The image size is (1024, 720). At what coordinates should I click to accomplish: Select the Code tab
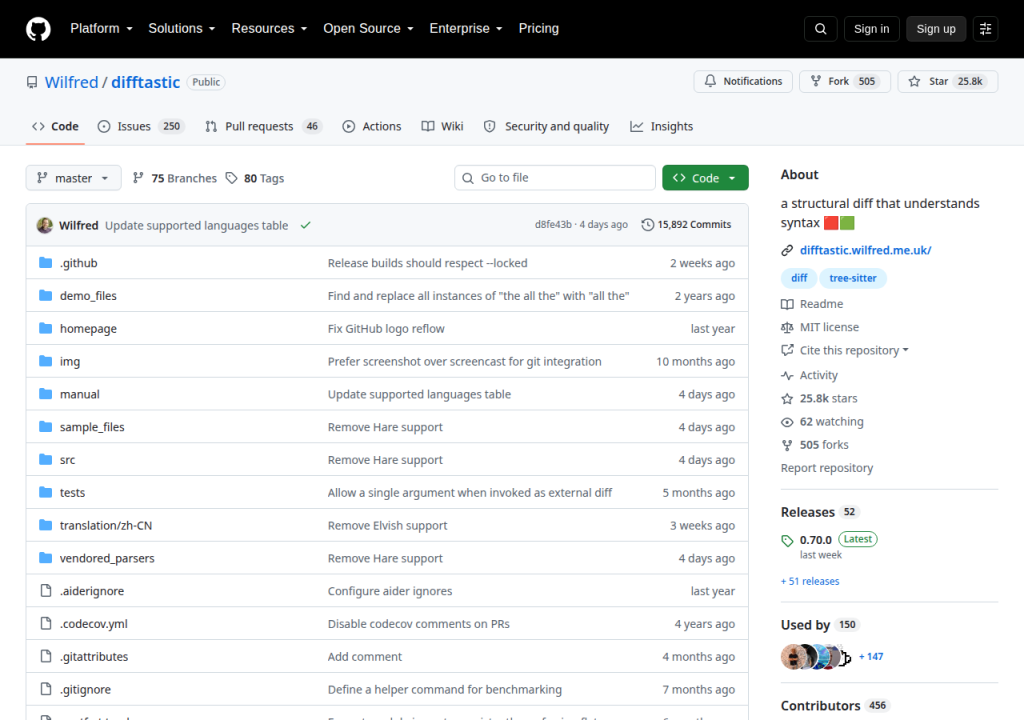56,126
